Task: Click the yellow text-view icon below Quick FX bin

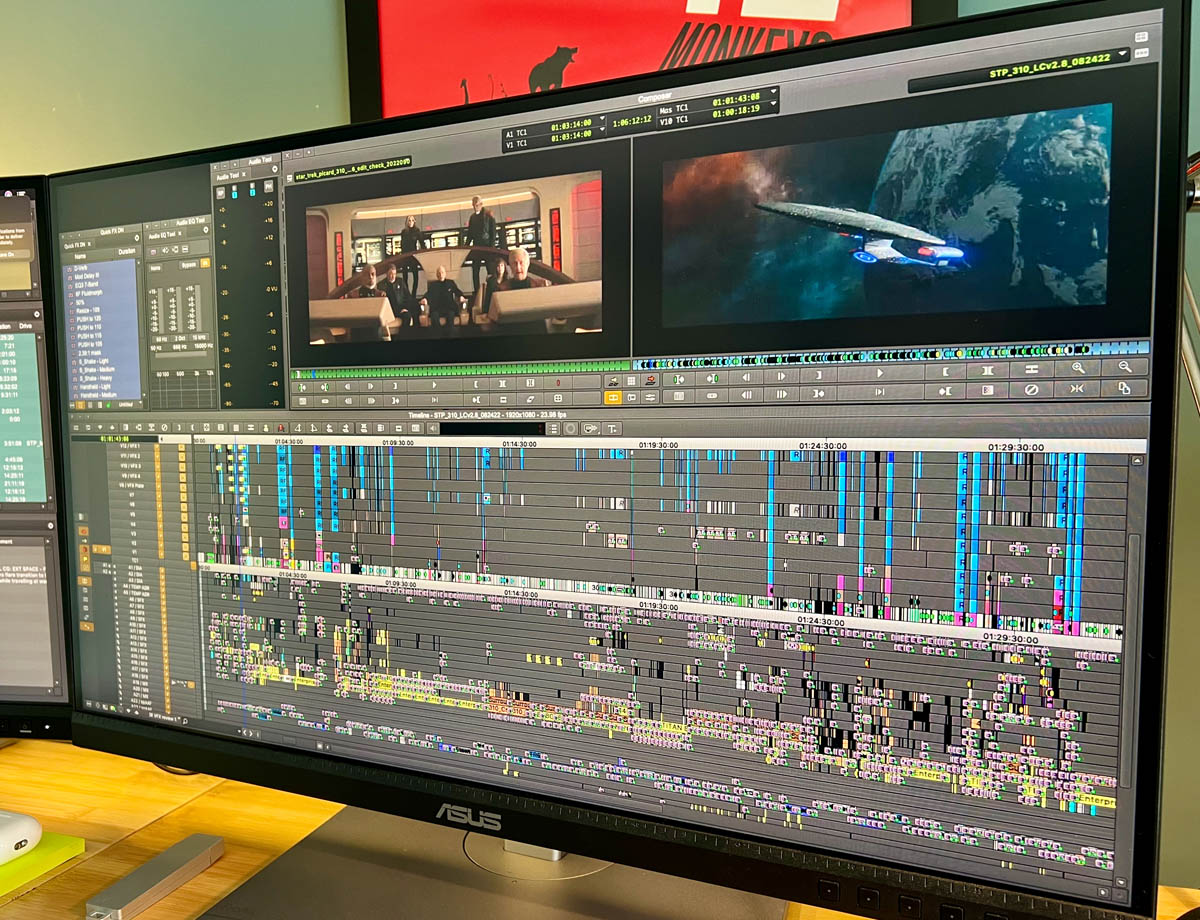Action: [x=80, y=405]
